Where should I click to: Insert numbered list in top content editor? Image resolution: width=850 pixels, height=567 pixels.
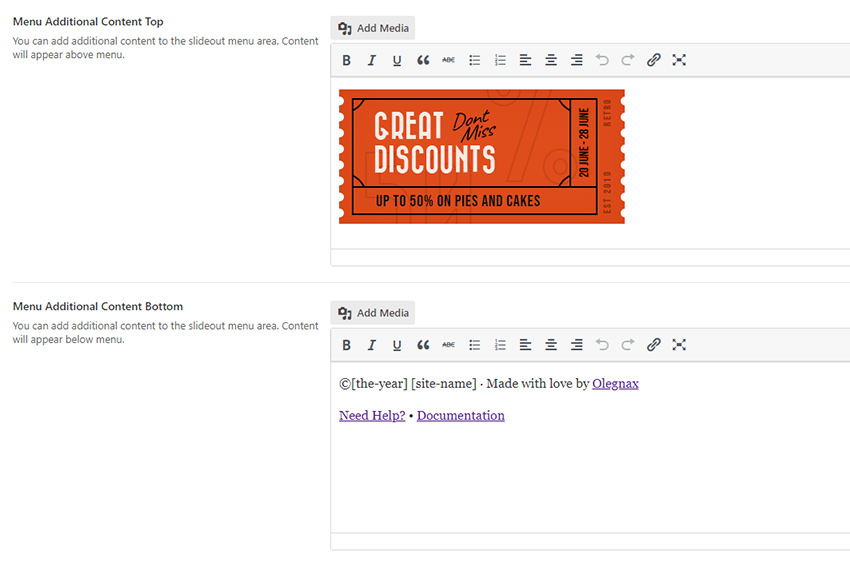(x=500, y=60)
